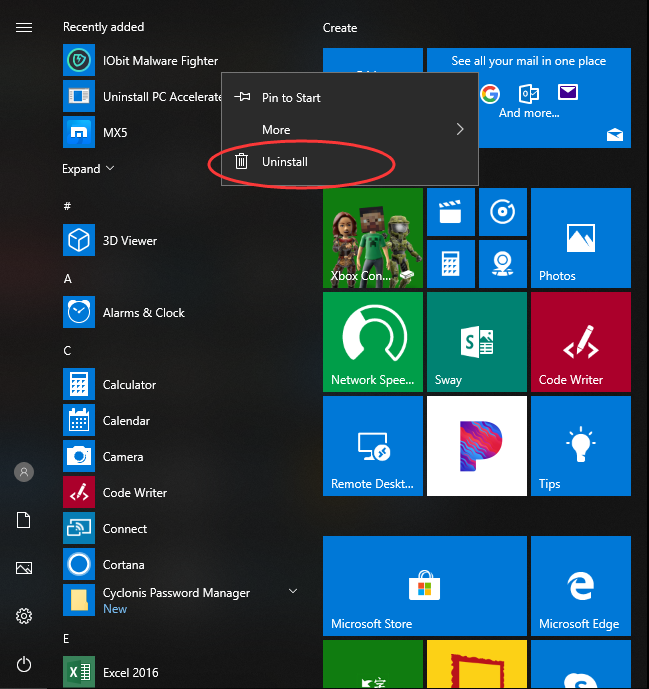Click the Uninstall PC Accelerate icon
This screenshot has height=689, width=649.
[79, 96]
